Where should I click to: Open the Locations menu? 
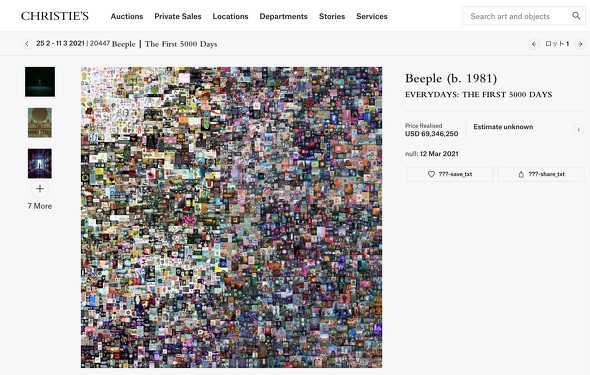230,16
